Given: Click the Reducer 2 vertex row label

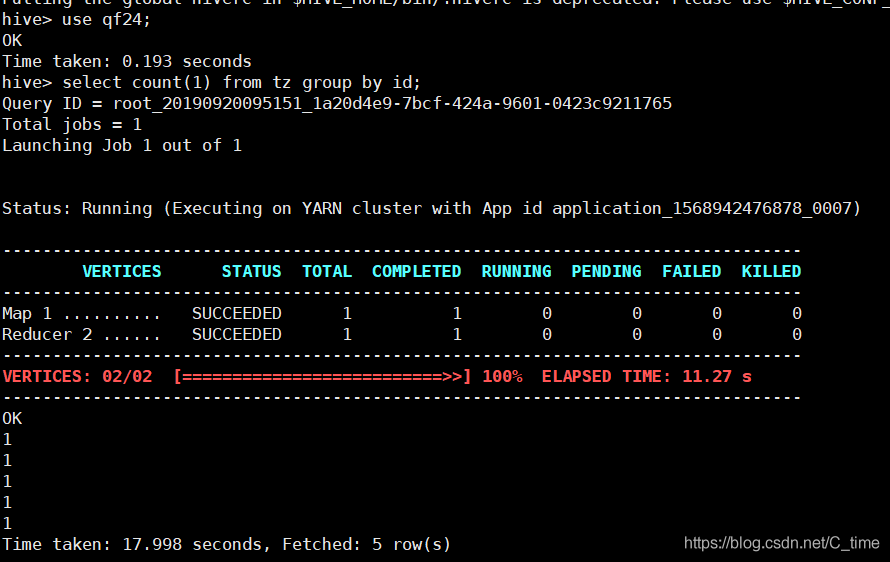Looking at the screenshot, I should click(47, 334).
